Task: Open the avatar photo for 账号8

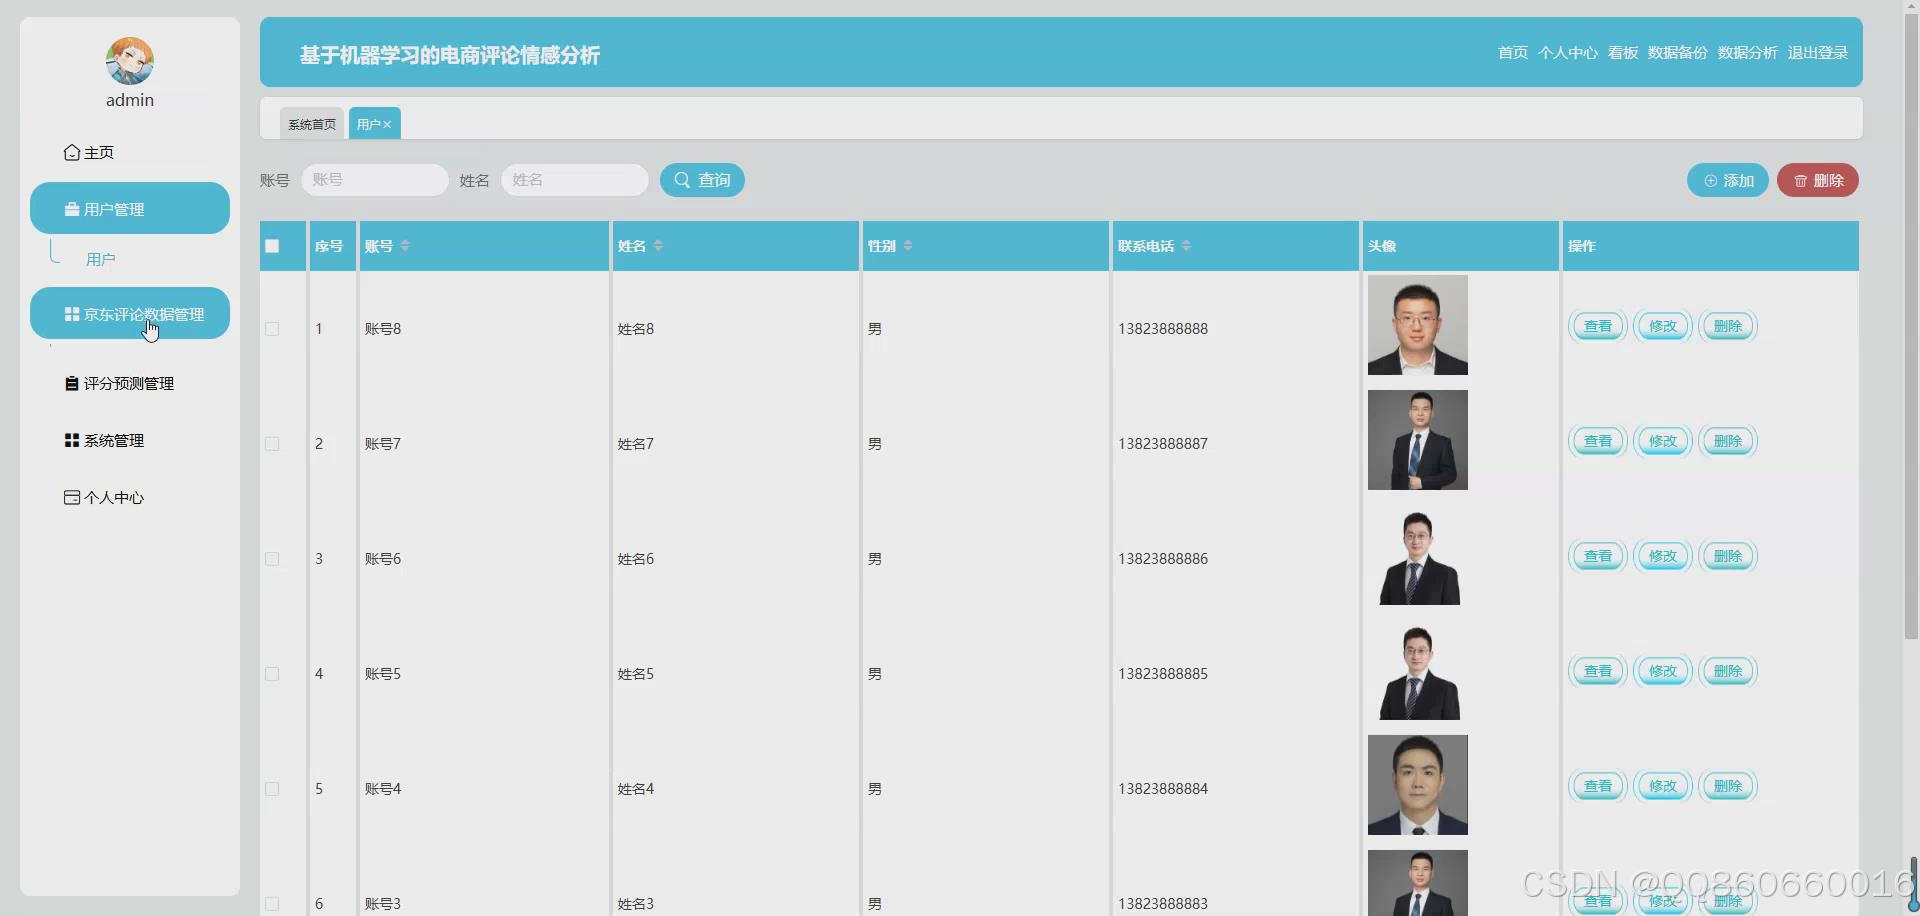Action: point(1418,325)
